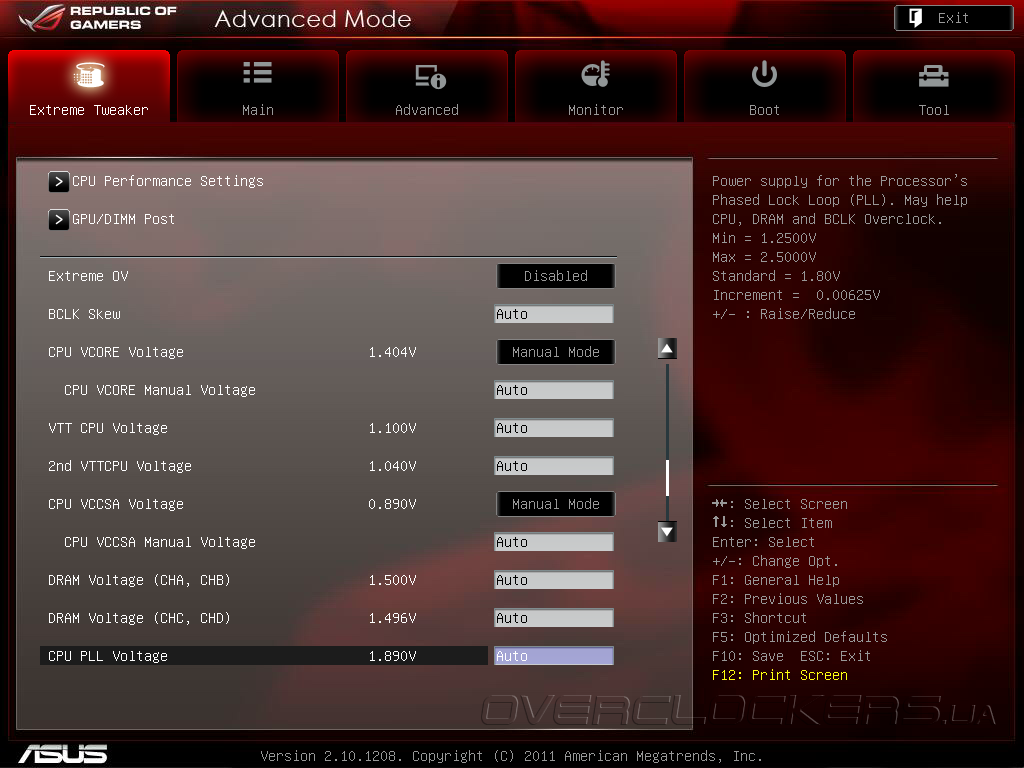Click the Version 2.10.1208 copyright text
This screenshot has height=768, width=1024.
coord(511,756)
